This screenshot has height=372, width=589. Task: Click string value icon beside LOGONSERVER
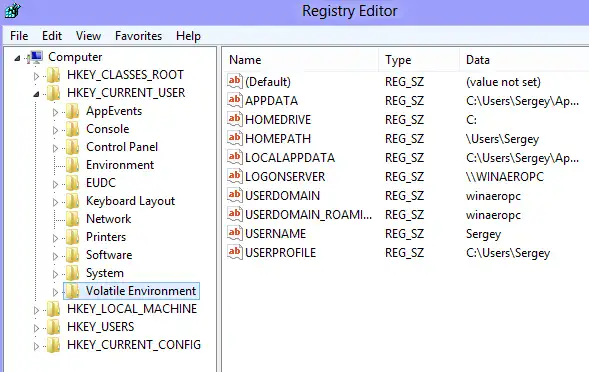pyautogui.click(x=235, y=176)
